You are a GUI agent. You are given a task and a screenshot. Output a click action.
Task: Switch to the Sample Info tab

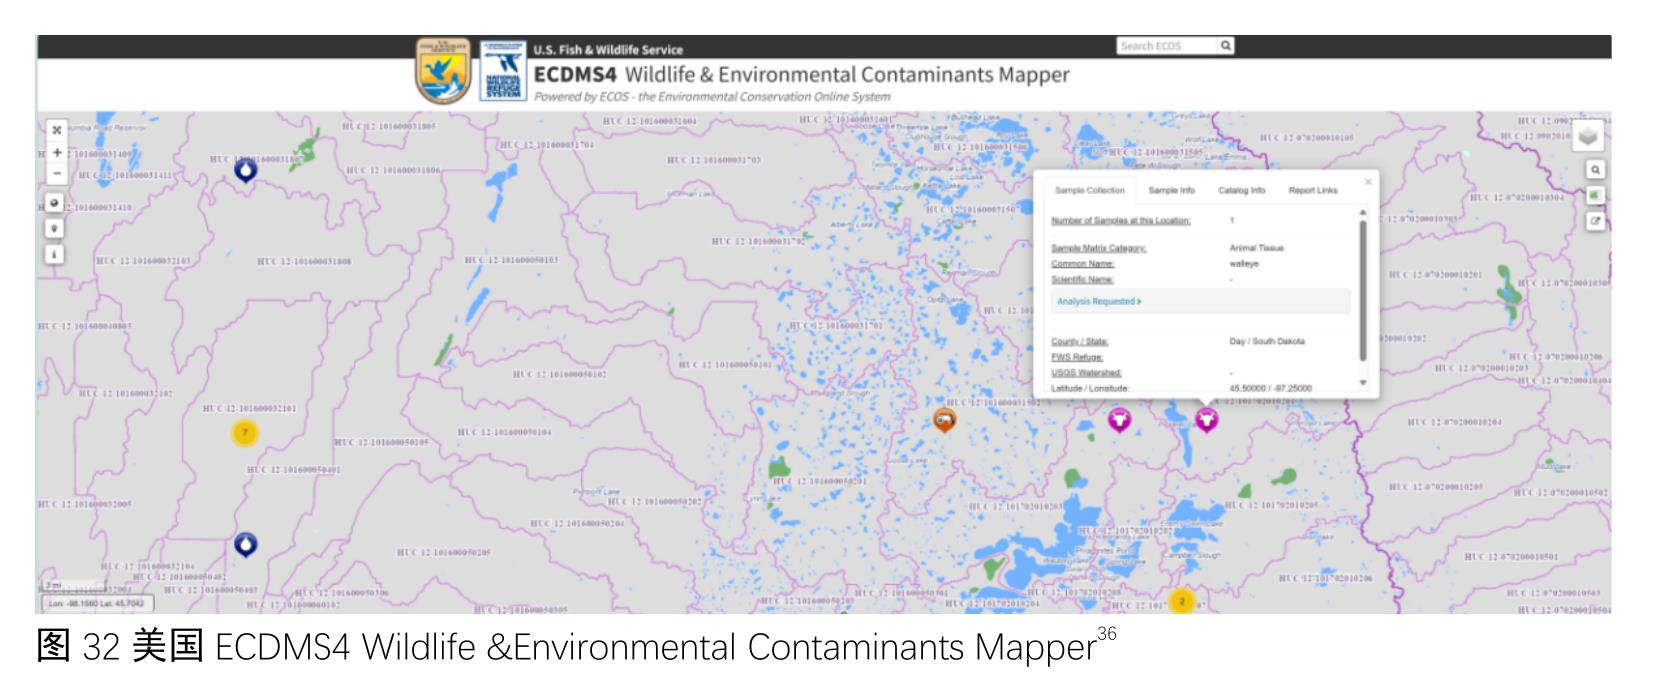pos(1171,190)
